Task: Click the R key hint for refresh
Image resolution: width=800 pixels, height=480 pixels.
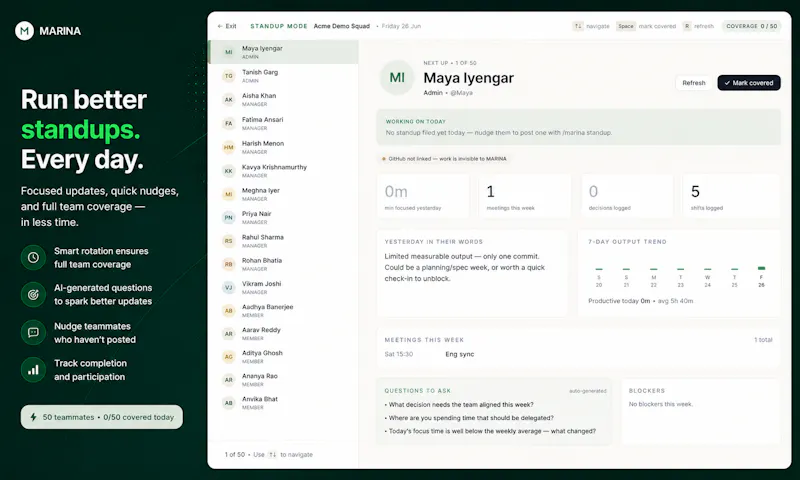Action: coord(687,26)
